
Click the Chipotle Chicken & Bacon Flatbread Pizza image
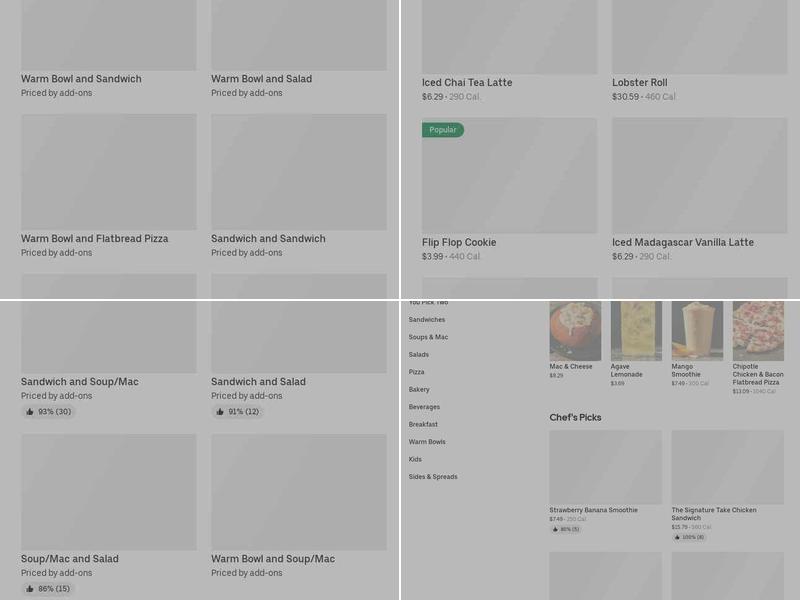(758, 331)
